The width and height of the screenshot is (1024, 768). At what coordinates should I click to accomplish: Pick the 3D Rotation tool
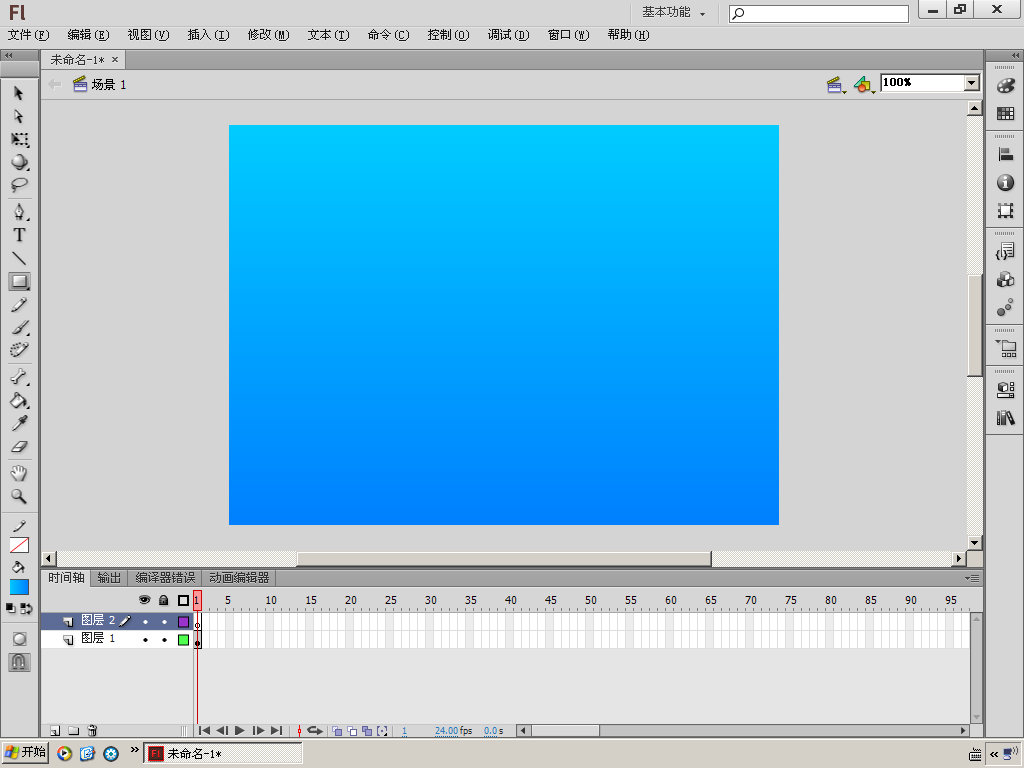[x=19, y=162]
